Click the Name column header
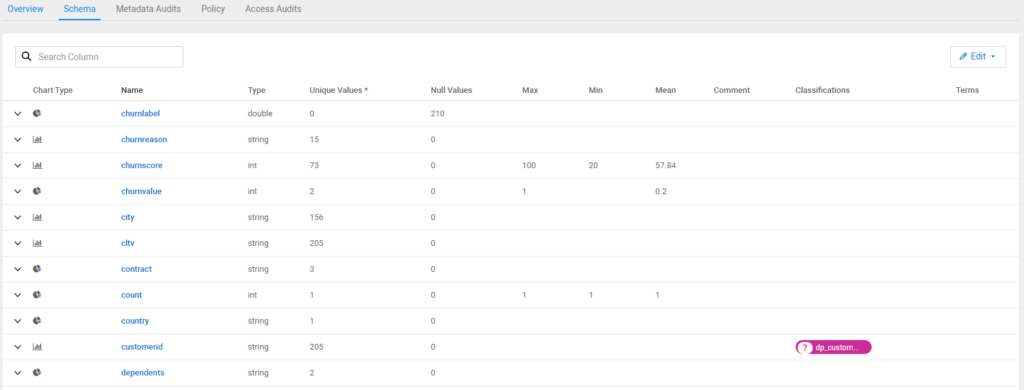 point(132,90)
